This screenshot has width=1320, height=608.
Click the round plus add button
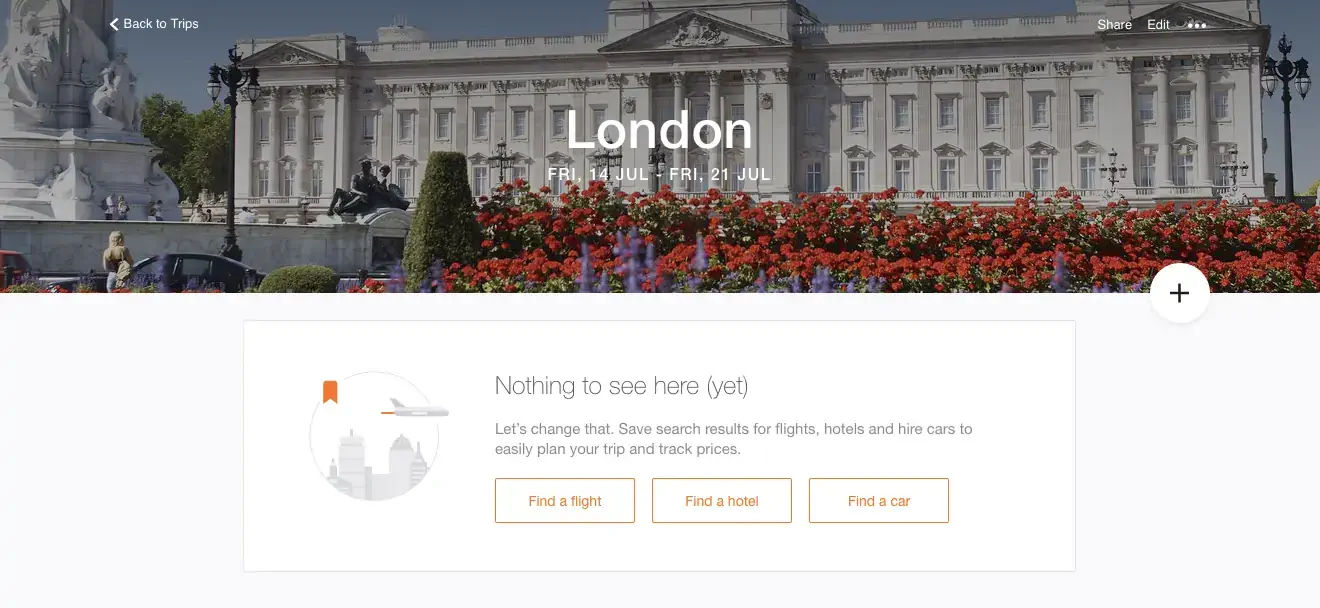click(1180, 293)
